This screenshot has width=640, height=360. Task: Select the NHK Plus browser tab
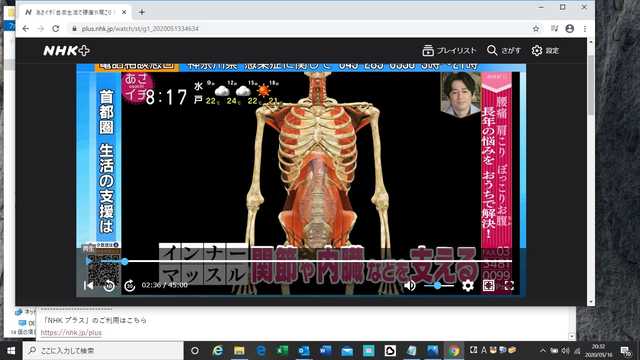(x=76, y=12)
